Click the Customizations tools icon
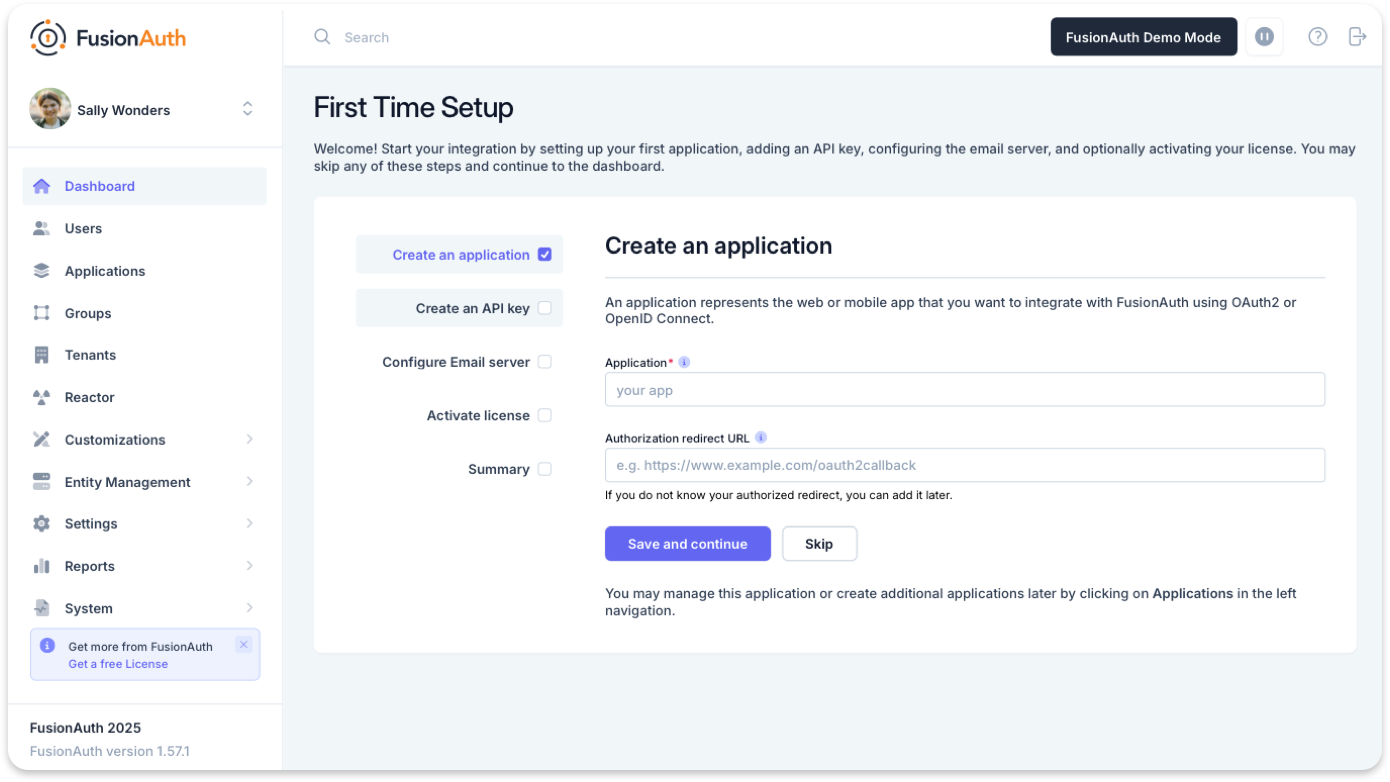 click(x=41, y=439)
